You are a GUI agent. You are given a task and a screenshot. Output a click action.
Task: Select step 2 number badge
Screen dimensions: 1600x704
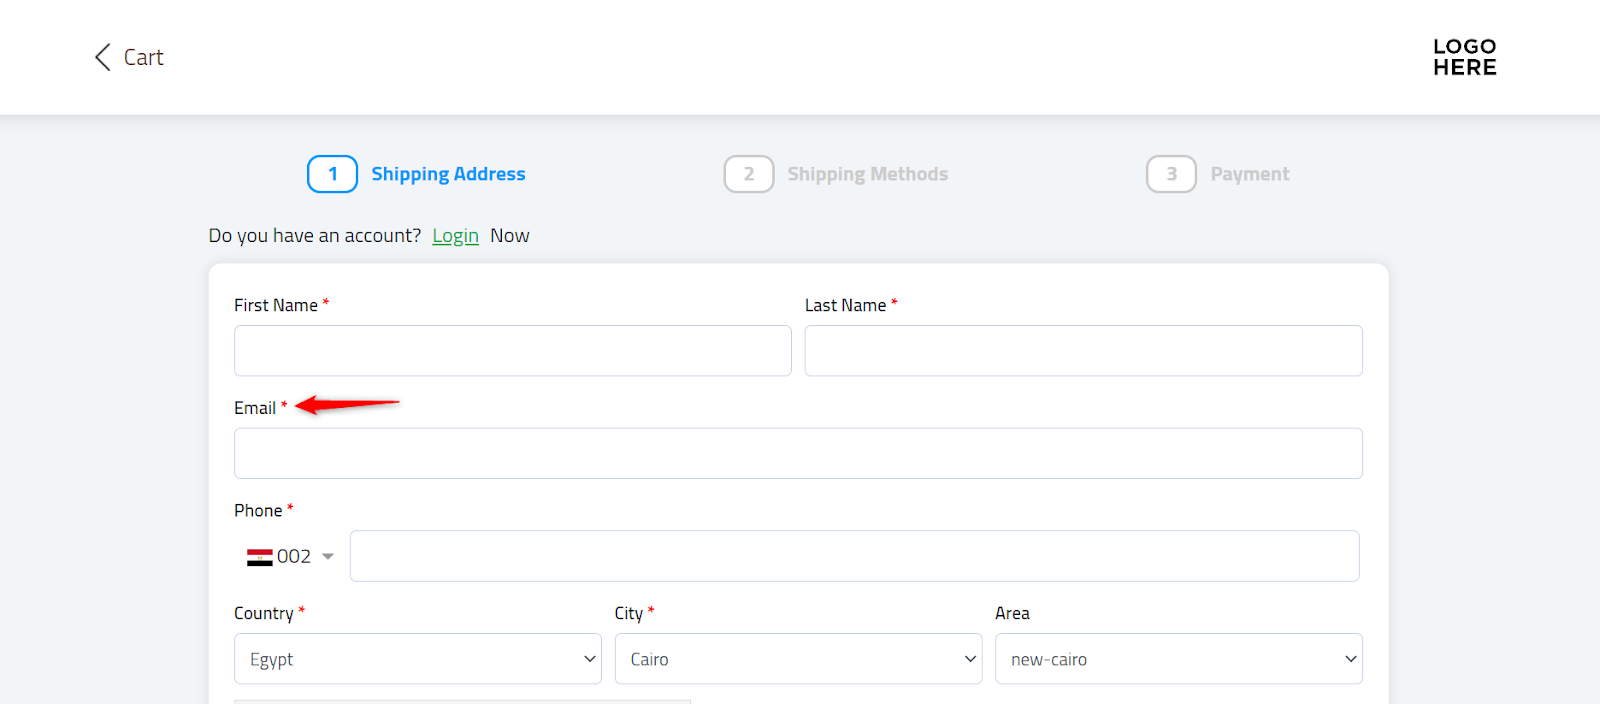coord(749,174)
